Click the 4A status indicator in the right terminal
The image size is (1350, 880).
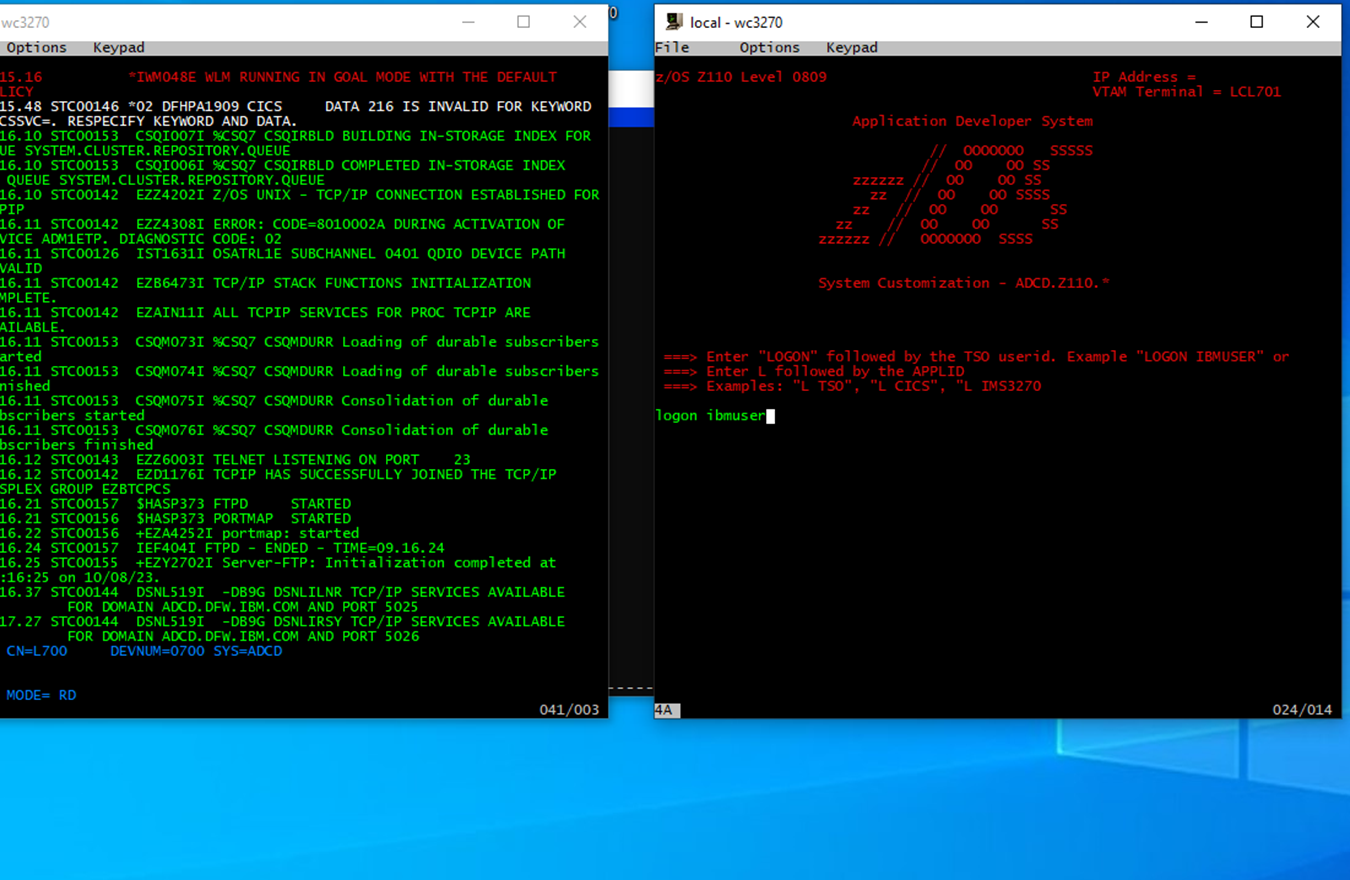pyautogui.click(x=665, y=710)
